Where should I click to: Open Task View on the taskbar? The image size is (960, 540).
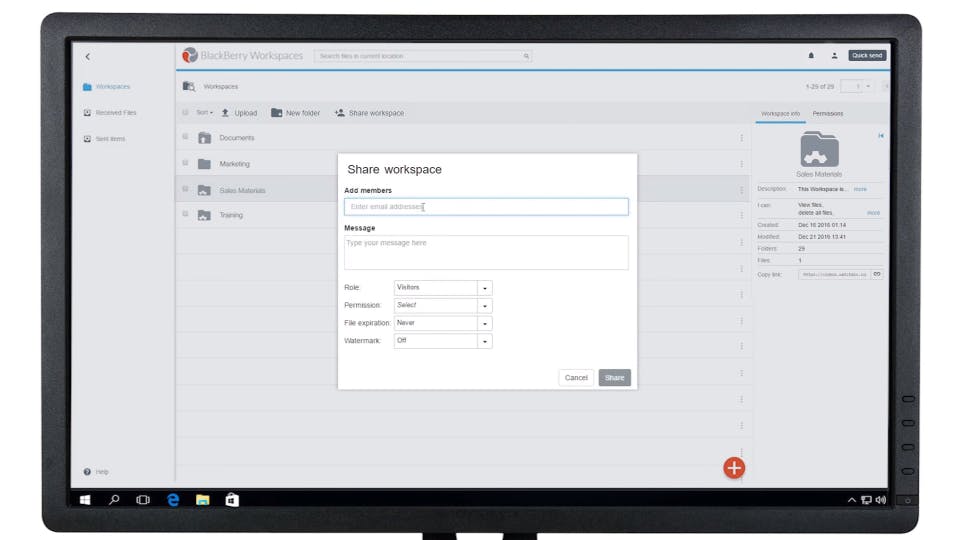[143, 500]
